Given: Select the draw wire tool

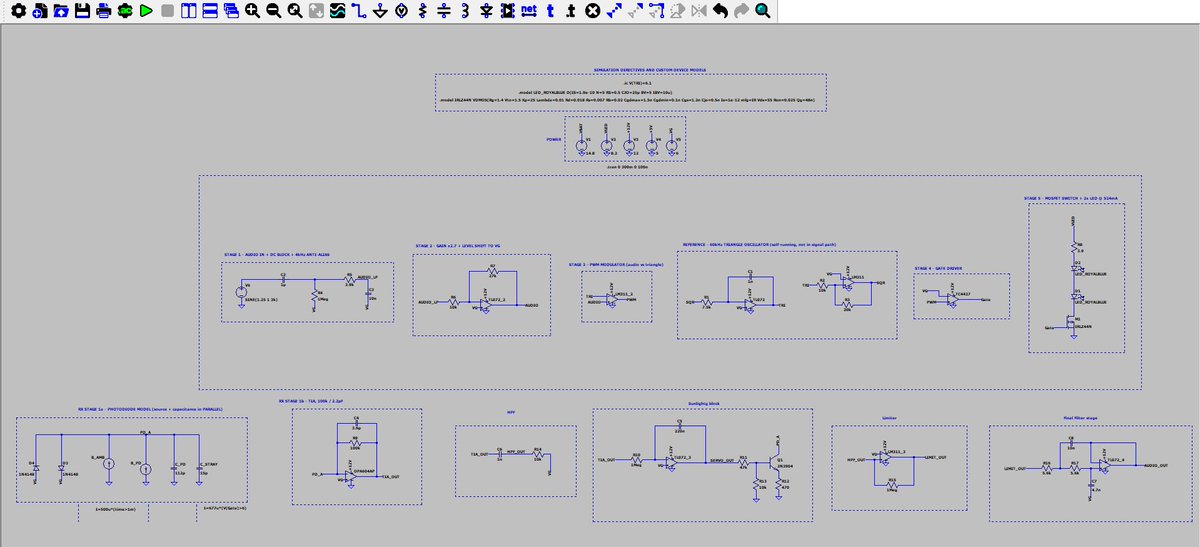Looking at the screenshot, I should 359,11.
